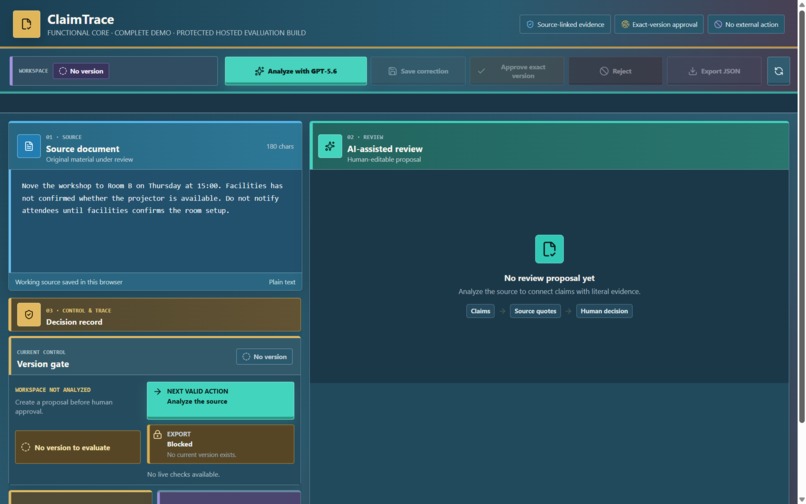This screenshot has width=806, height=504.
Task: Click Working source saved in this browser
Action: (x=68, y=282)
